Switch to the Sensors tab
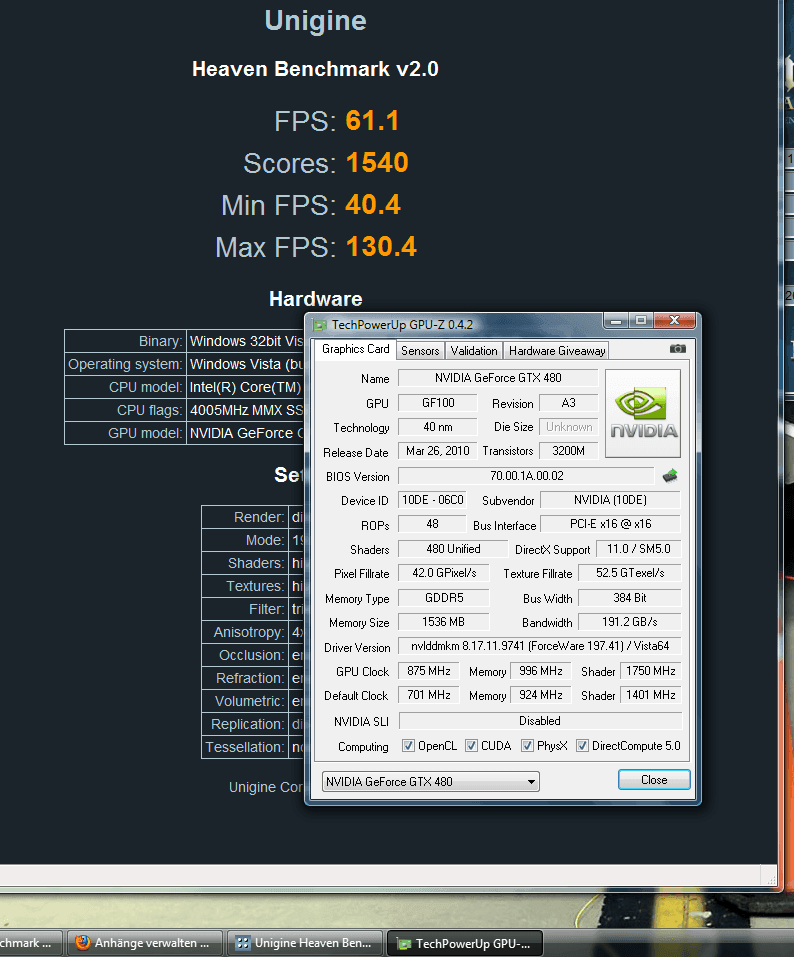 pyautogui.click(x=420, y=351)
